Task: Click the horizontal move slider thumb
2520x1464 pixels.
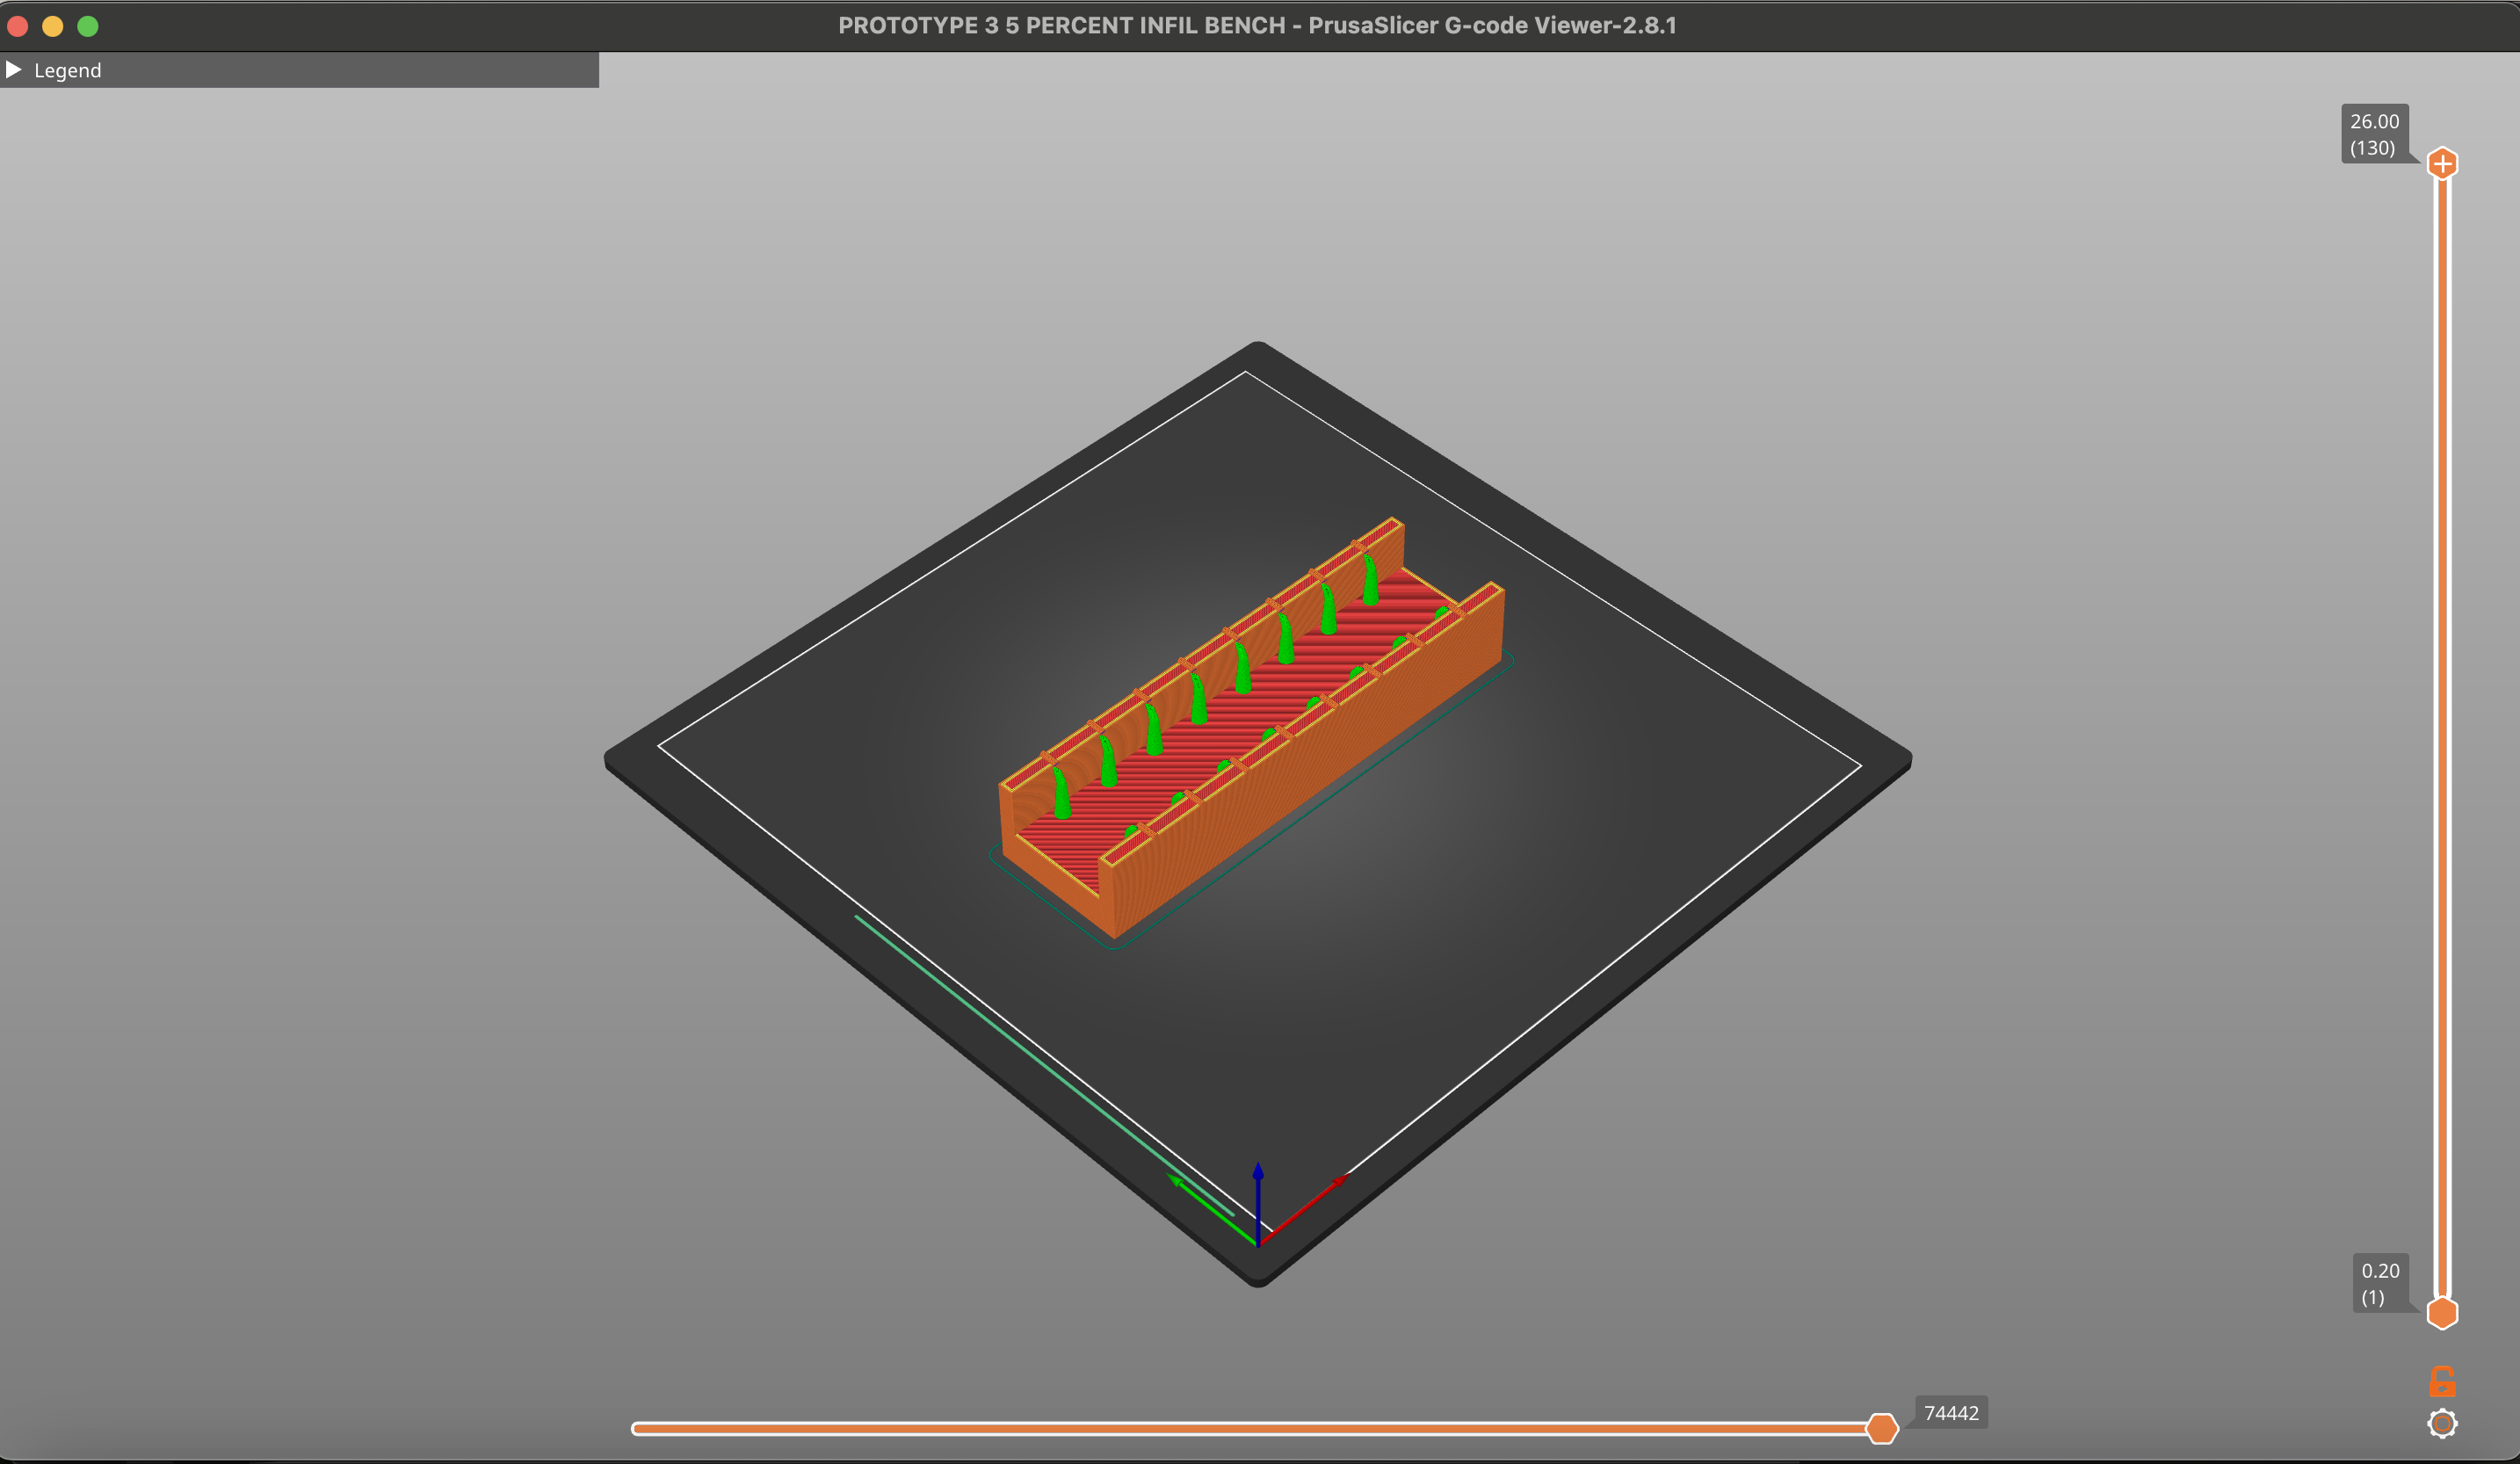Action: click(x=1882, y=1429)
